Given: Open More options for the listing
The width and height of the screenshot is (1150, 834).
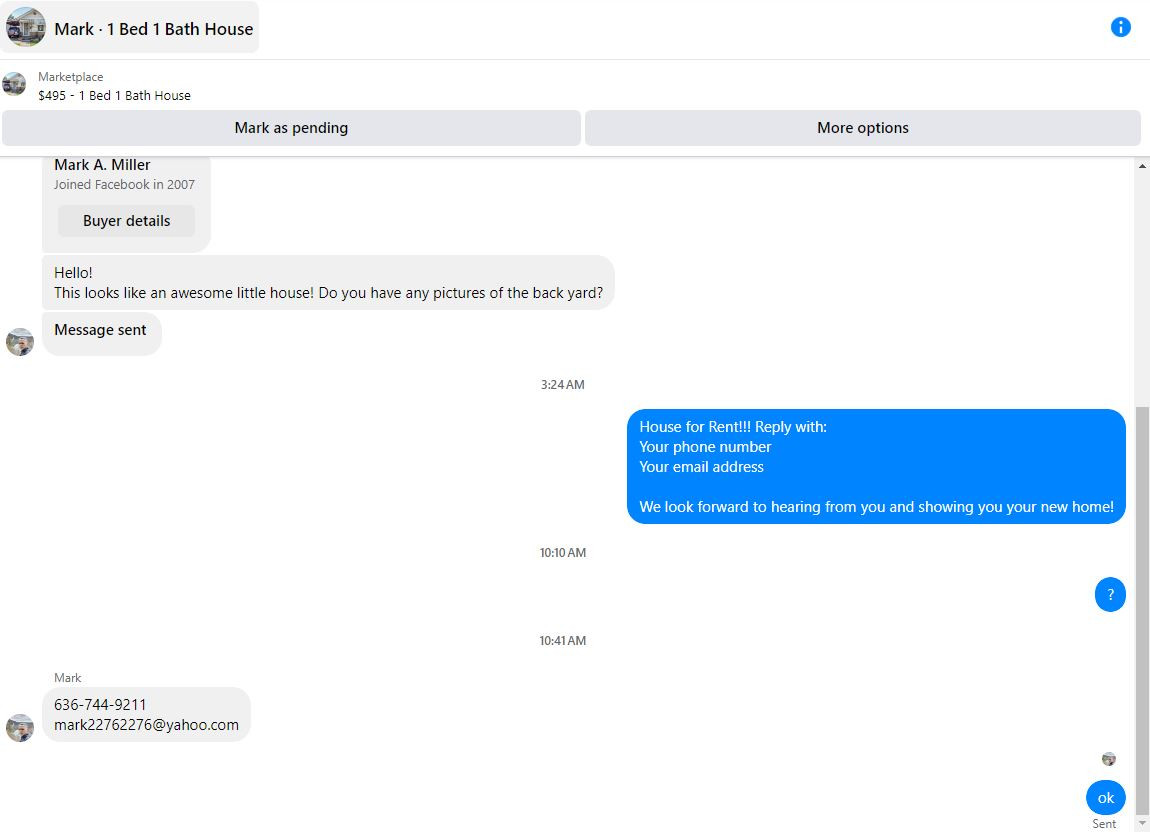Looking at the screenshot, I should 862,128.
